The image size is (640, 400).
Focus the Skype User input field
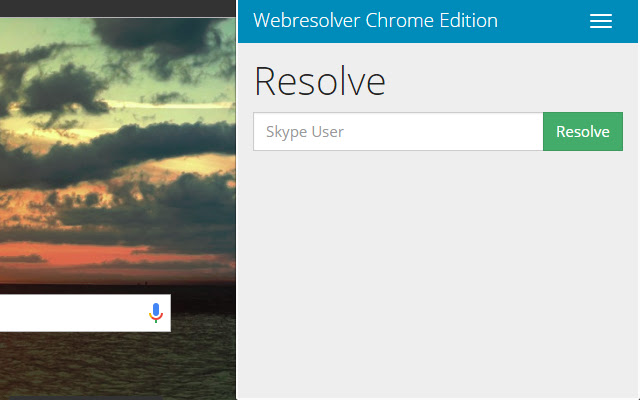pos(398,131)
